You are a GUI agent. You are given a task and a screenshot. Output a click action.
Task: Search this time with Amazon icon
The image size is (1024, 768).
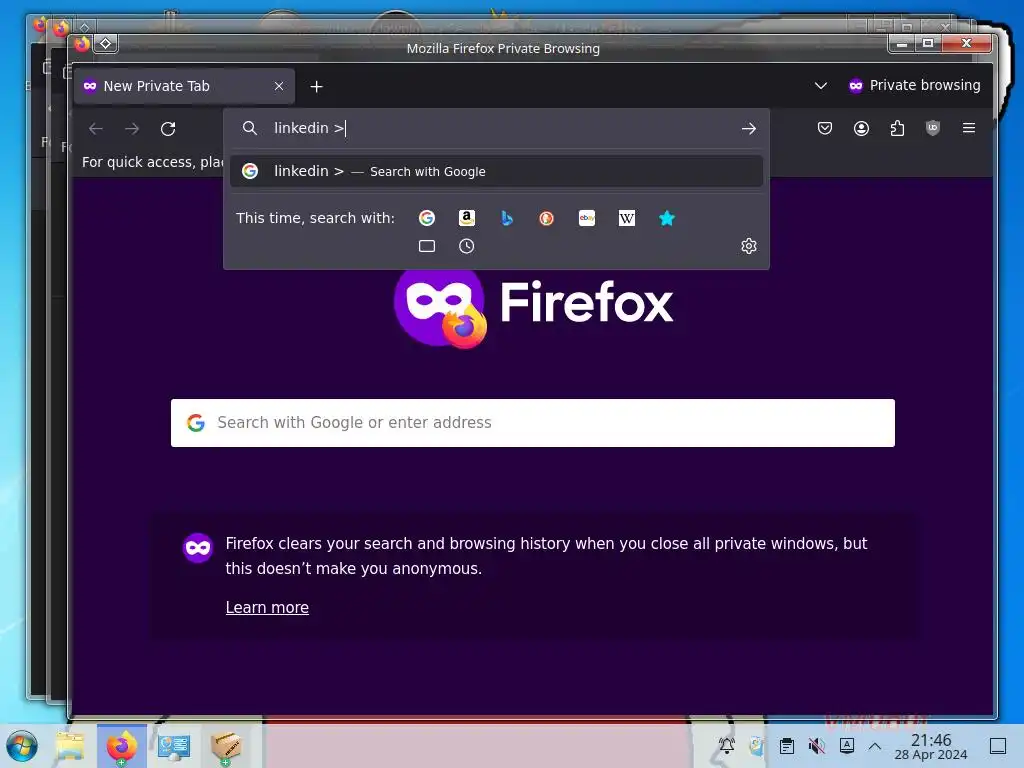466,218
